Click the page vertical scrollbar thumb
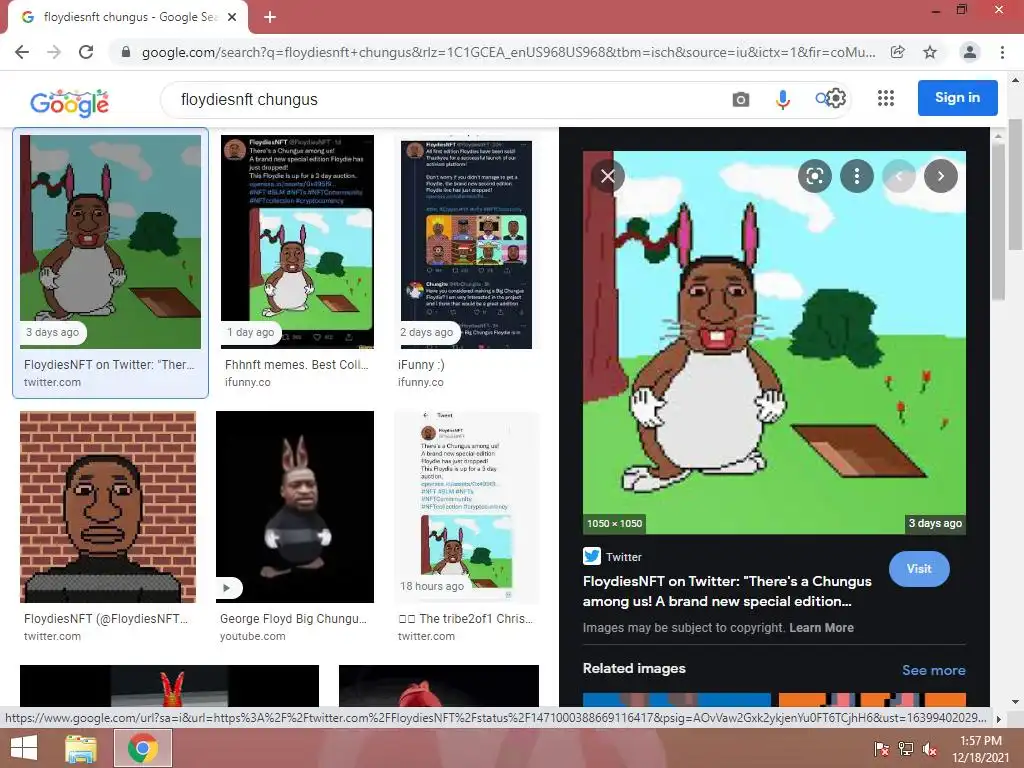Image resolution: width=1024 pixels, height=768 pixels. pos(1015,184)
